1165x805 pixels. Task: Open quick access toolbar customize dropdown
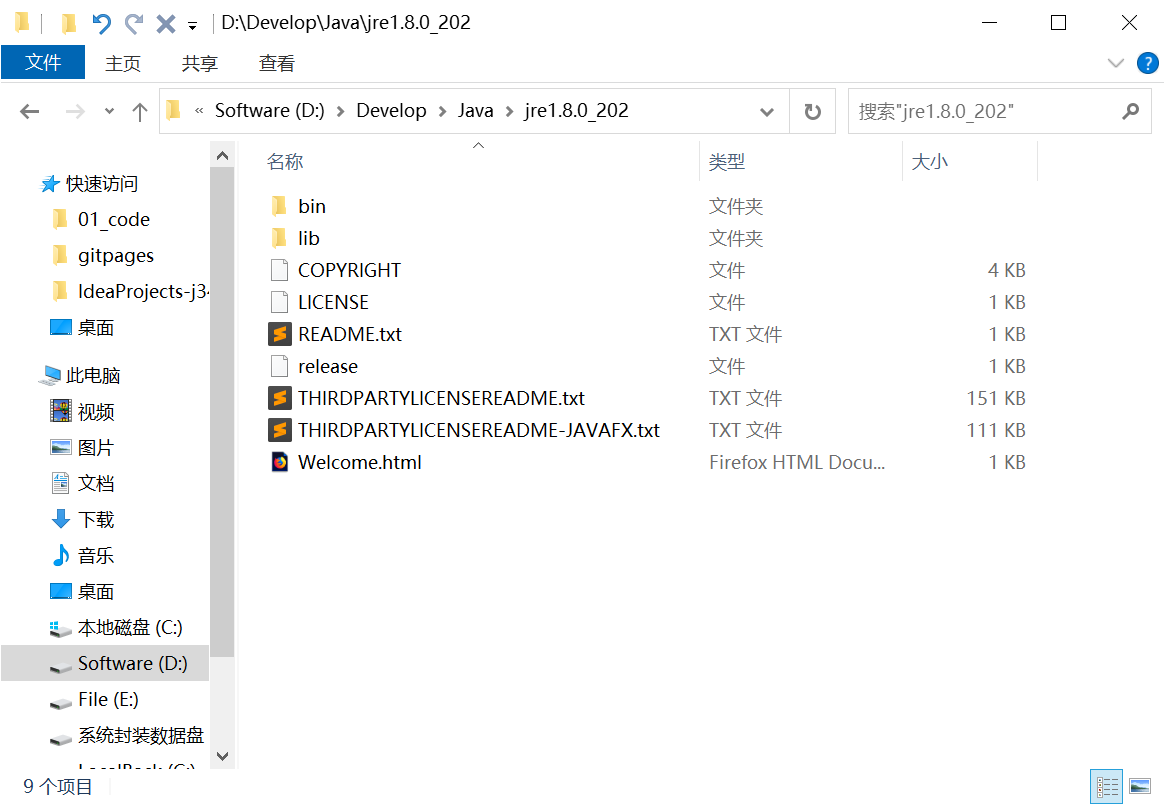click(x=192, y=24)
